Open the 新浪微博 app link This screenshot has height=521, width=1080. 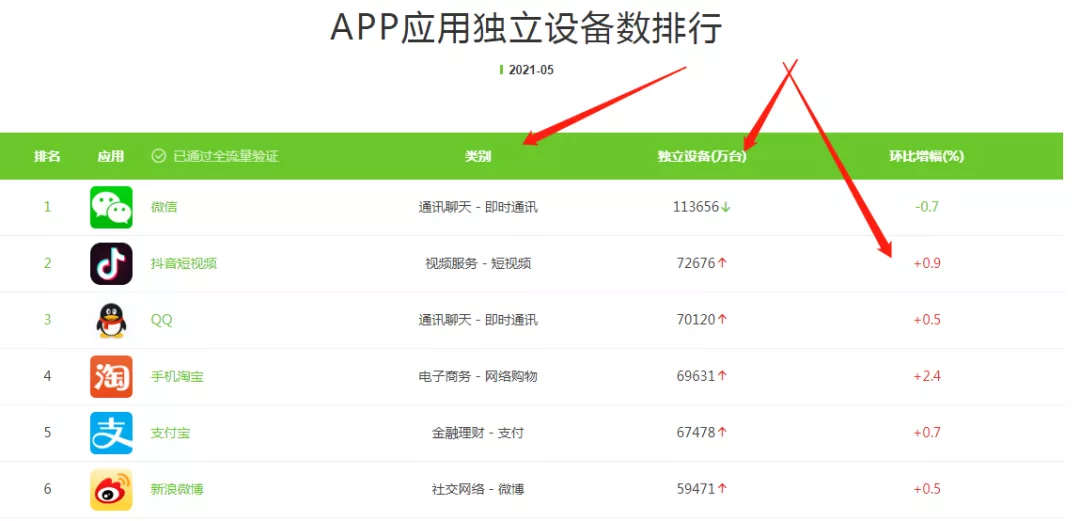pyautogui.click(x=177, y=489)
